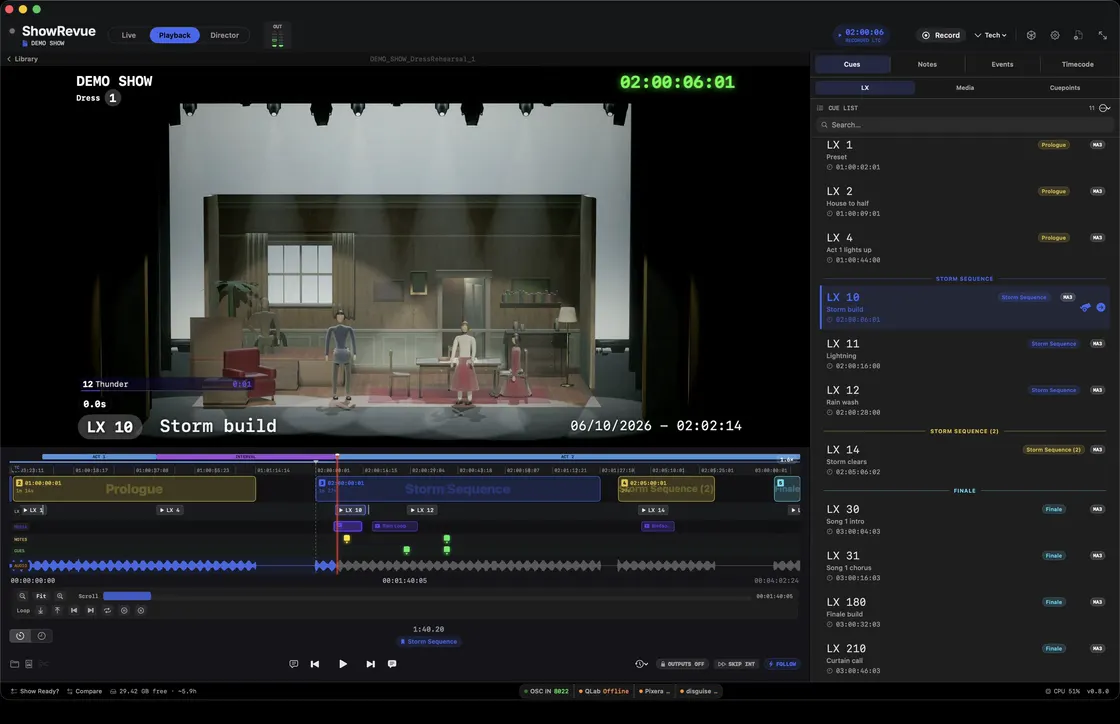Open cue list options dropdown
1120x724 pixels.
pos(1104,109)
